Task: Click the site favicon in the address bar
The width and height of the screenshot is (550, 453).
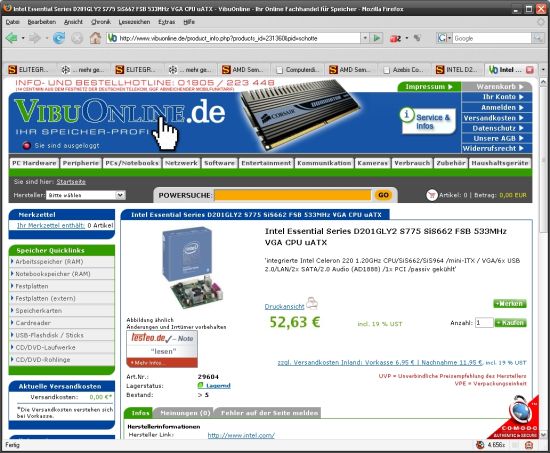Action: 112,38
